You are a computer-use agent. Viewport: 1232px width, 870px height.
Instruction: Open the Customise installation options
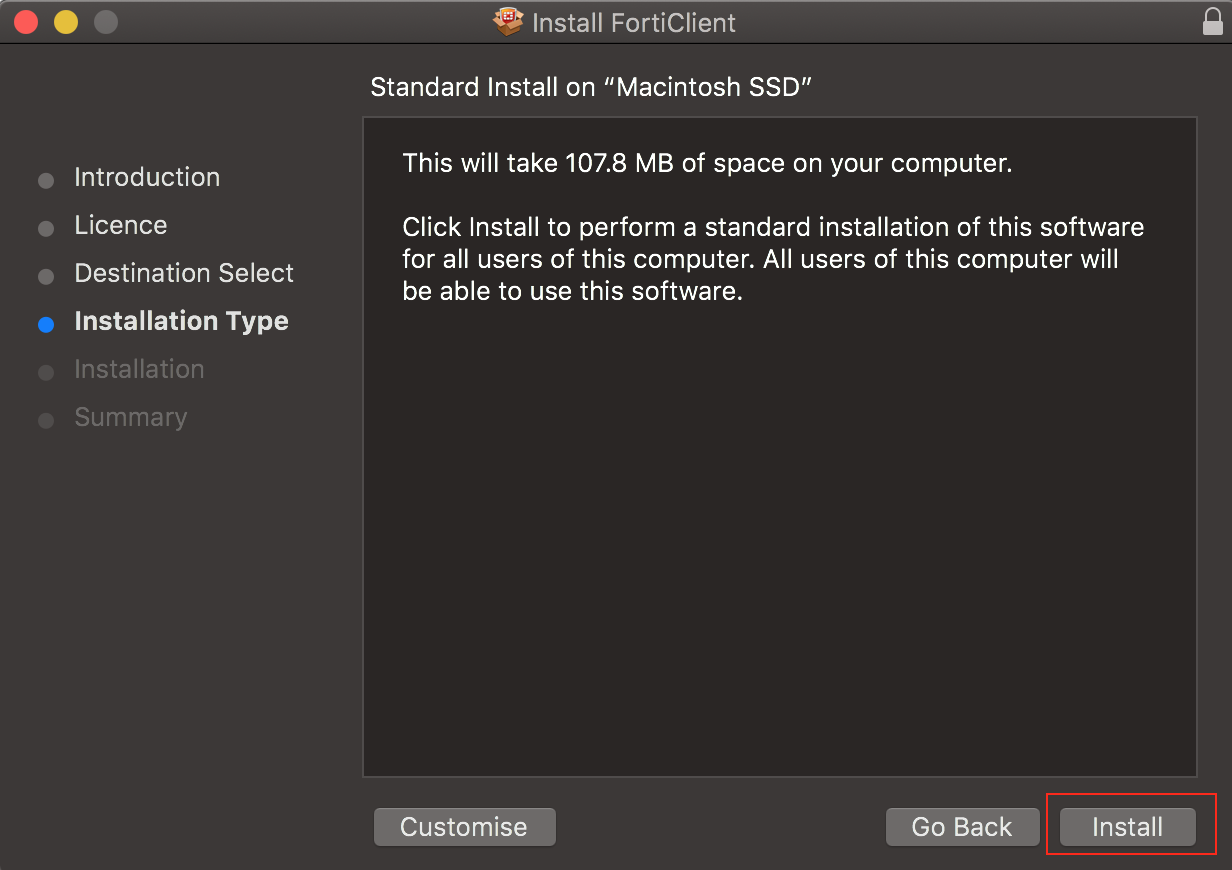click(x=464, y=827)
